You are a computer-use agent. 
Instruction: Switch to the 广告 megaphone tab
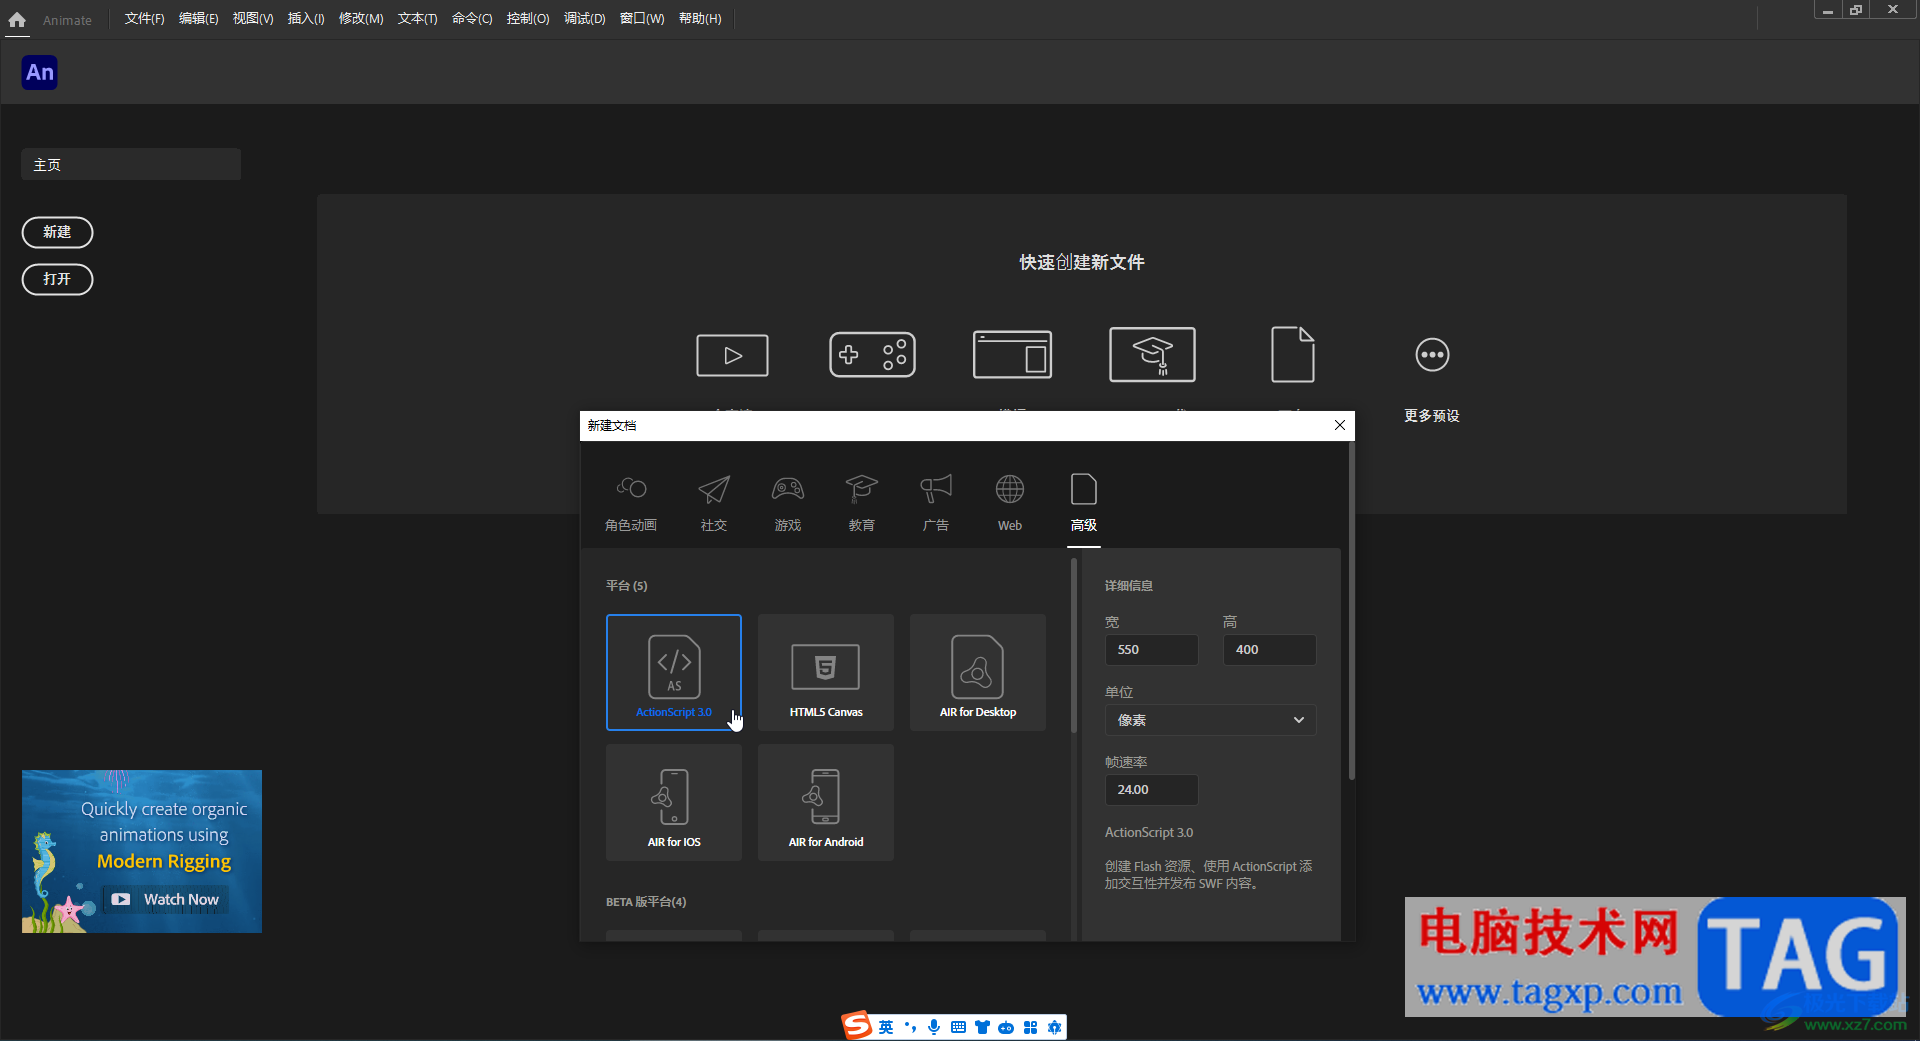(x=936, y=503)
